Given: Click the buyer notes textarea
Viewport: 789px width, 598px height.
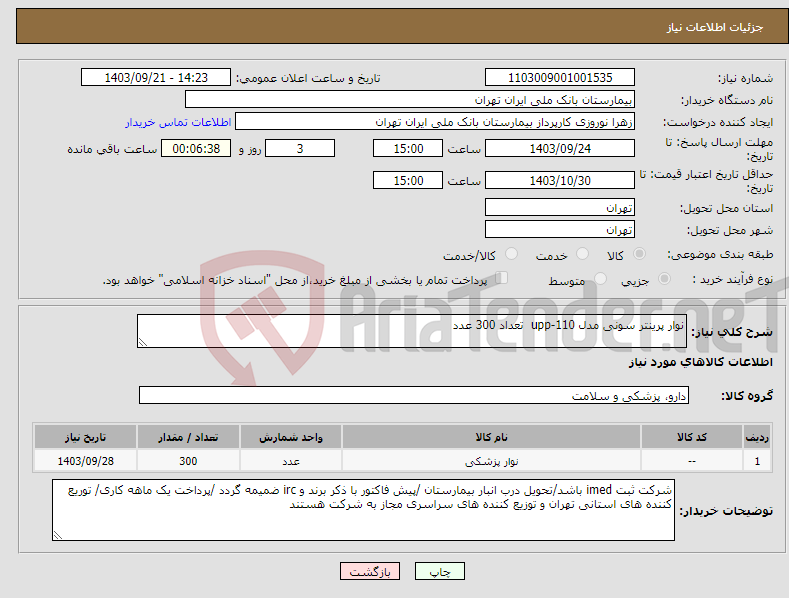Looking at the screenshot, I should coord(363,510).
